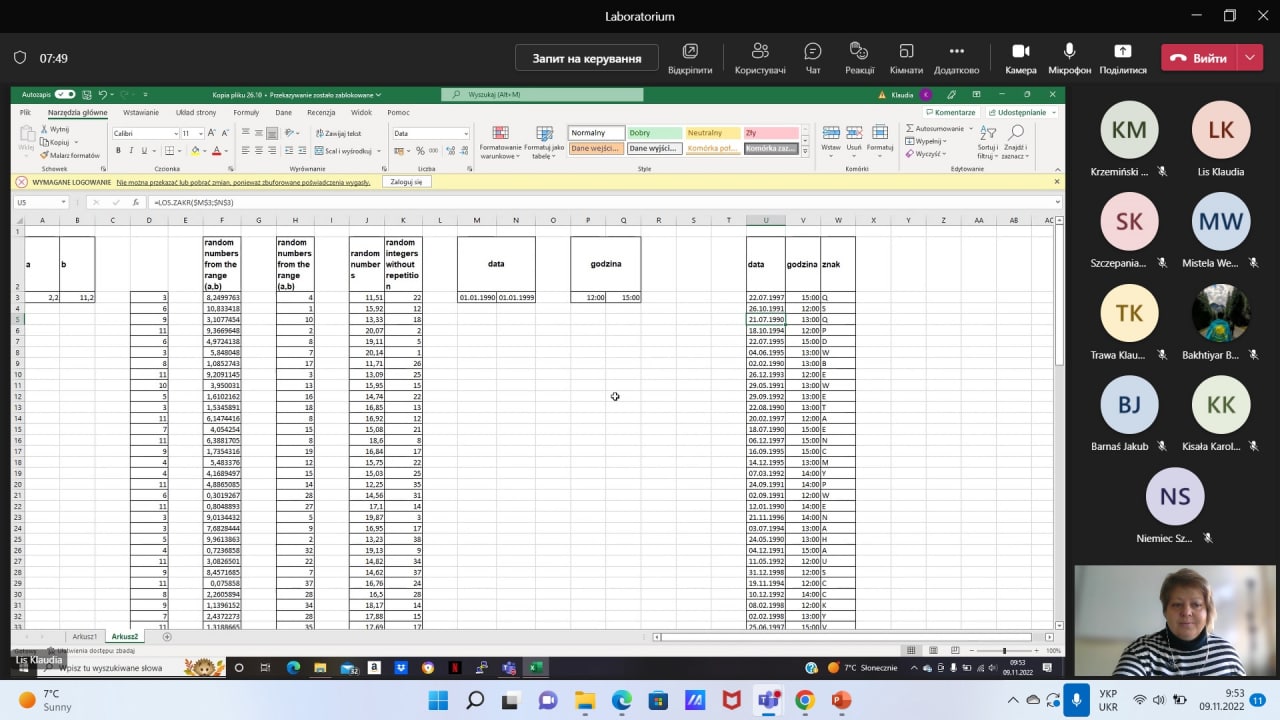Toggle the taskbar microphone mute button
Screen dimensions: 1280x720
(x=1076, y=700)
